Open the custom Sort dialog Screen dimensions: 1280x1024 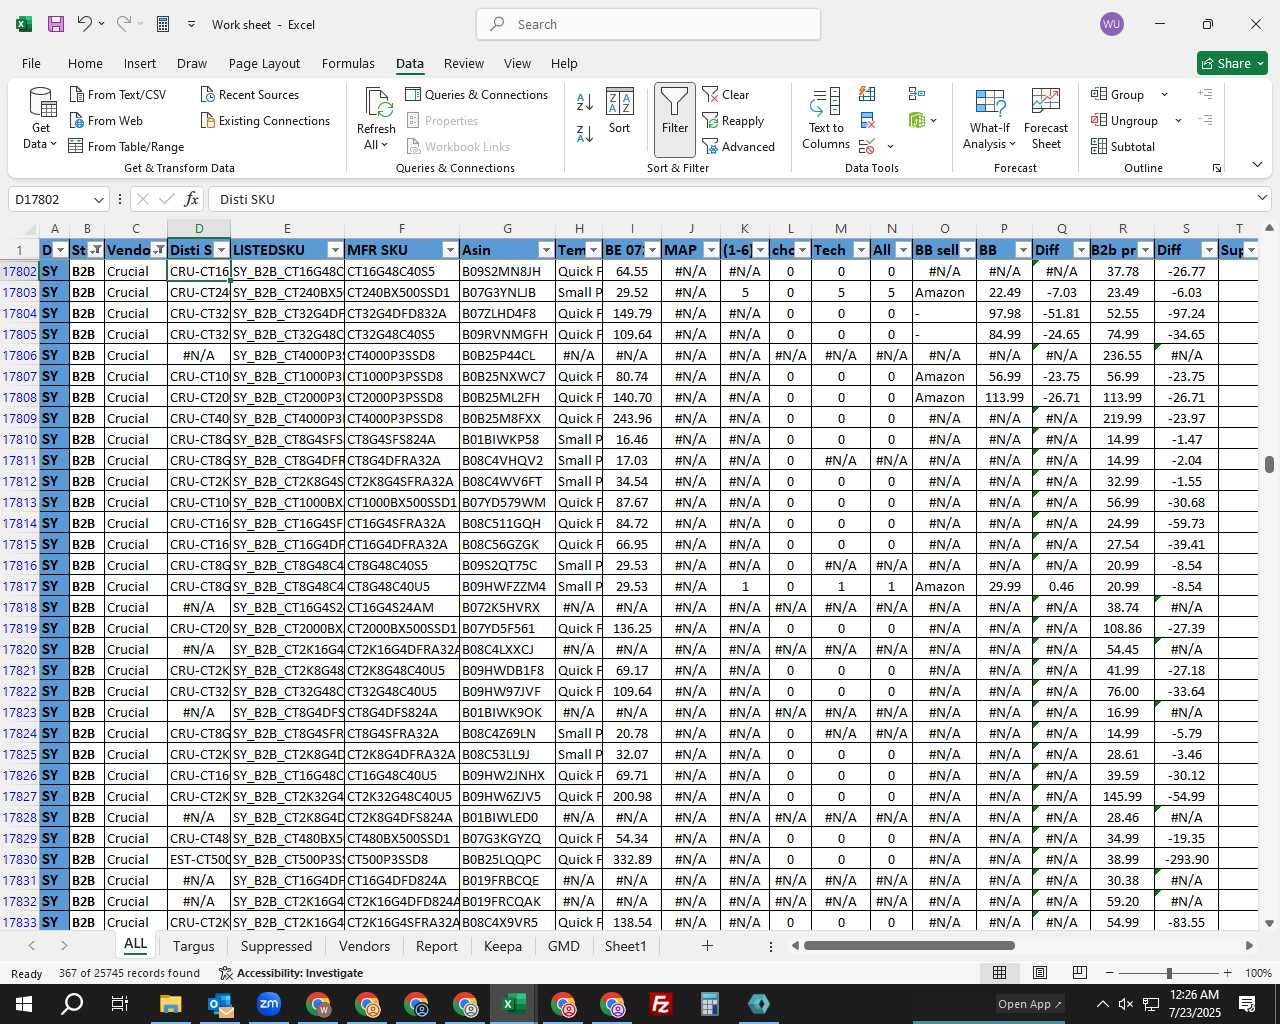620,112
